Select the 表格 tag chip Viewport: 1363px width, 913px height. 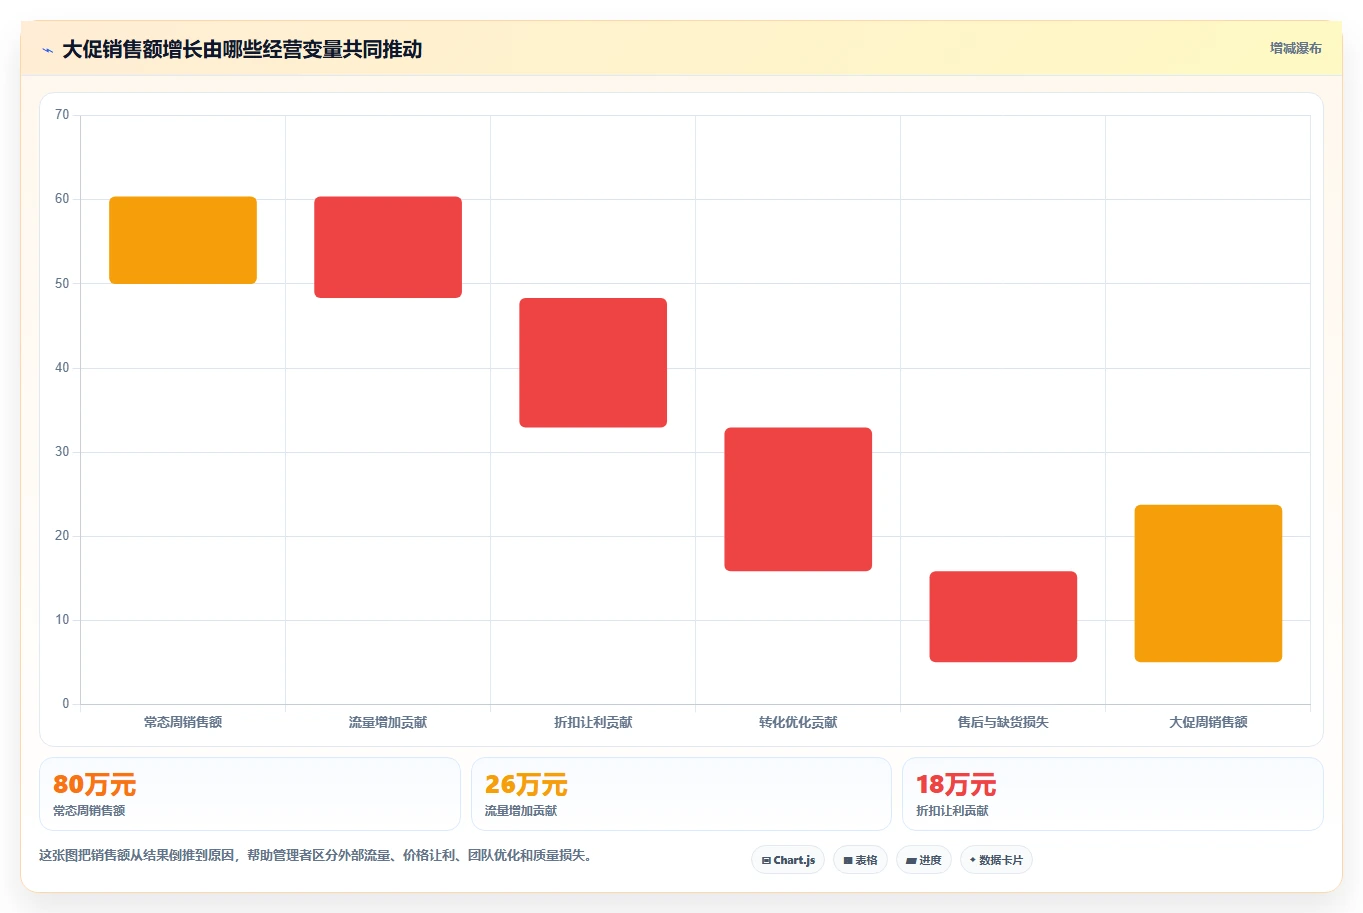[860, 860]
